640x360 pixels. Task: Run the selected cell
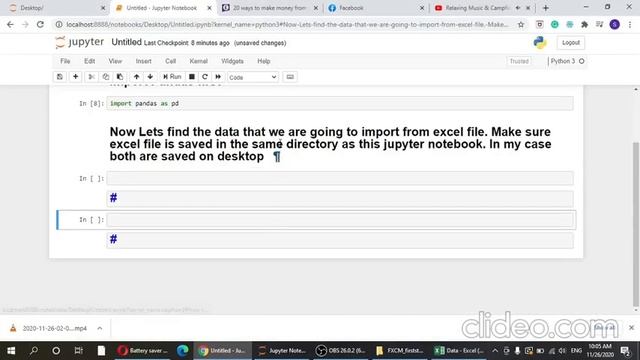click(172, 77)
